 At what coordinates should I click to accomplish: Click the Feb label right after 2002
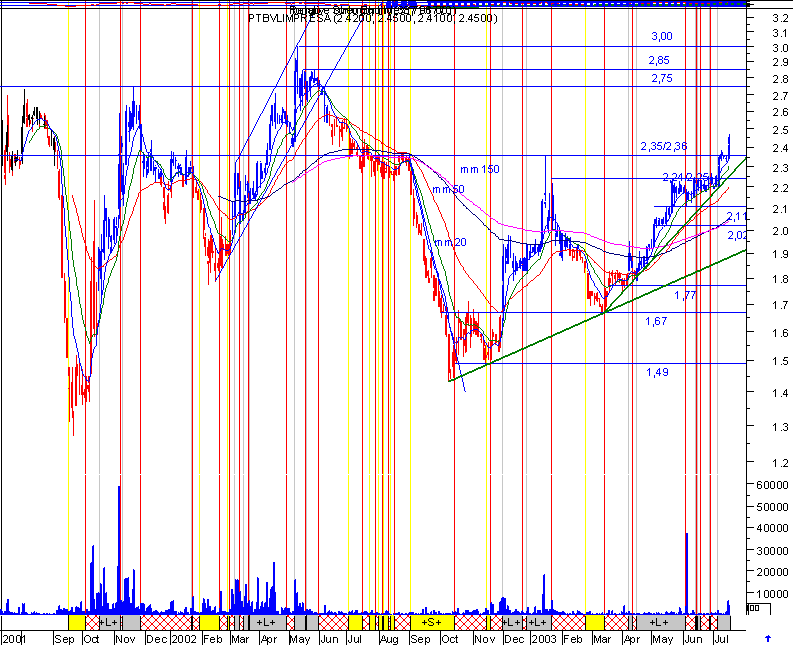coord(212,639)
